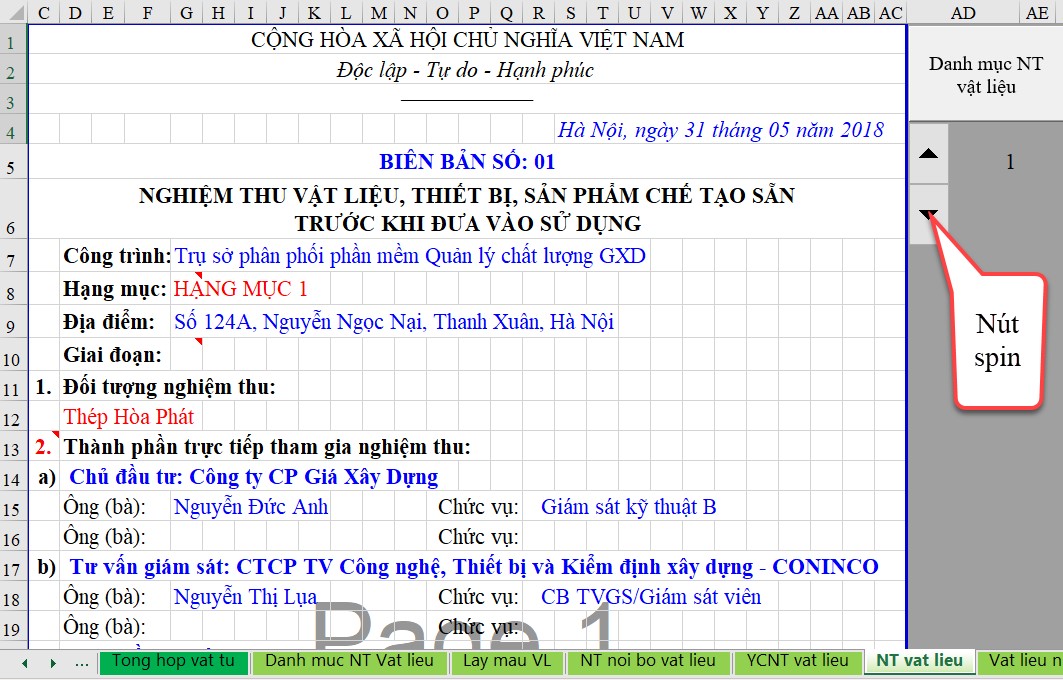1063x680 pixels.
Task: Open the YCNT vat lieu sheet tab
Action: click(x=797, y=661)
